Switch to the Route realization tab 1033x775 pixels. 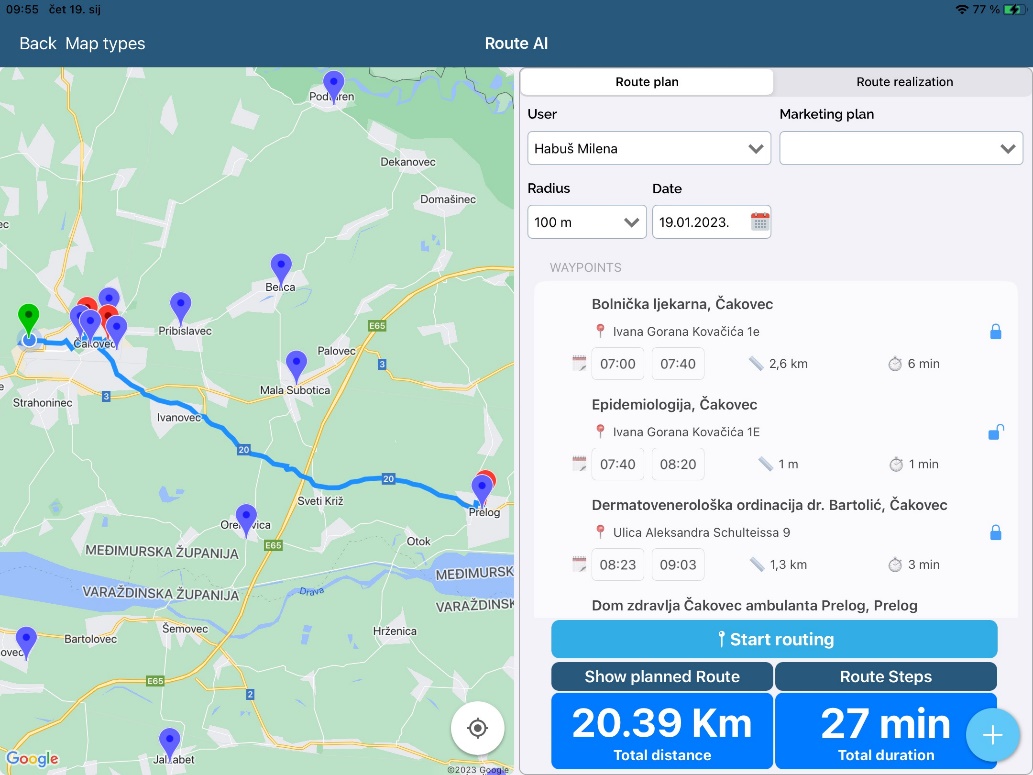pyautogui.click(x=904, y=82)
